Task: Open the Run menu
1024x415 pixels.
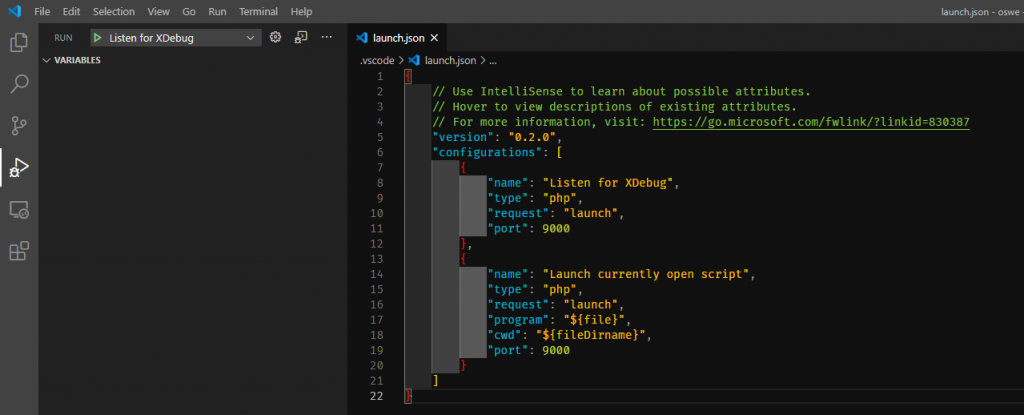Action: 217,12
